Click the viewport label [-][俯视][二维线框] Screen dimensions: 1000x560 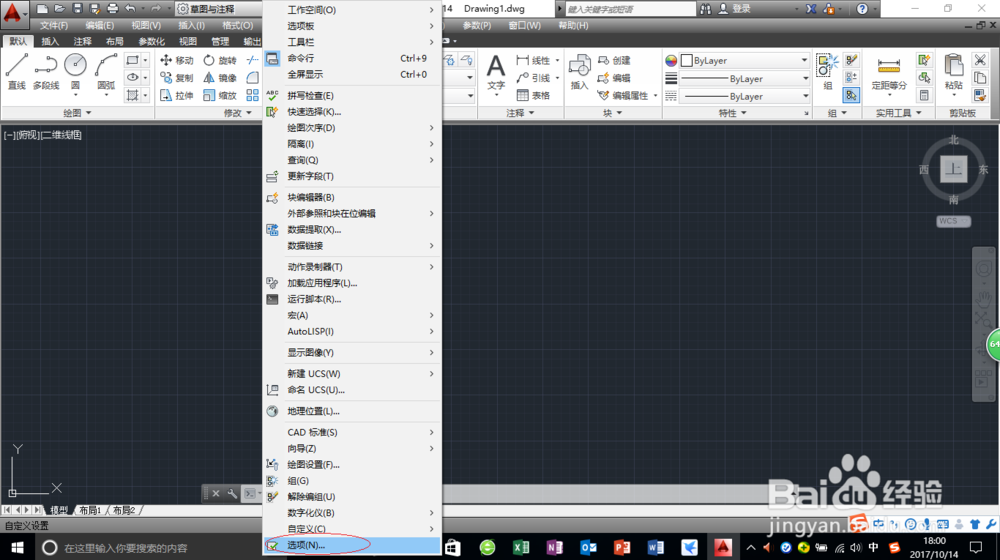(43, 135)
